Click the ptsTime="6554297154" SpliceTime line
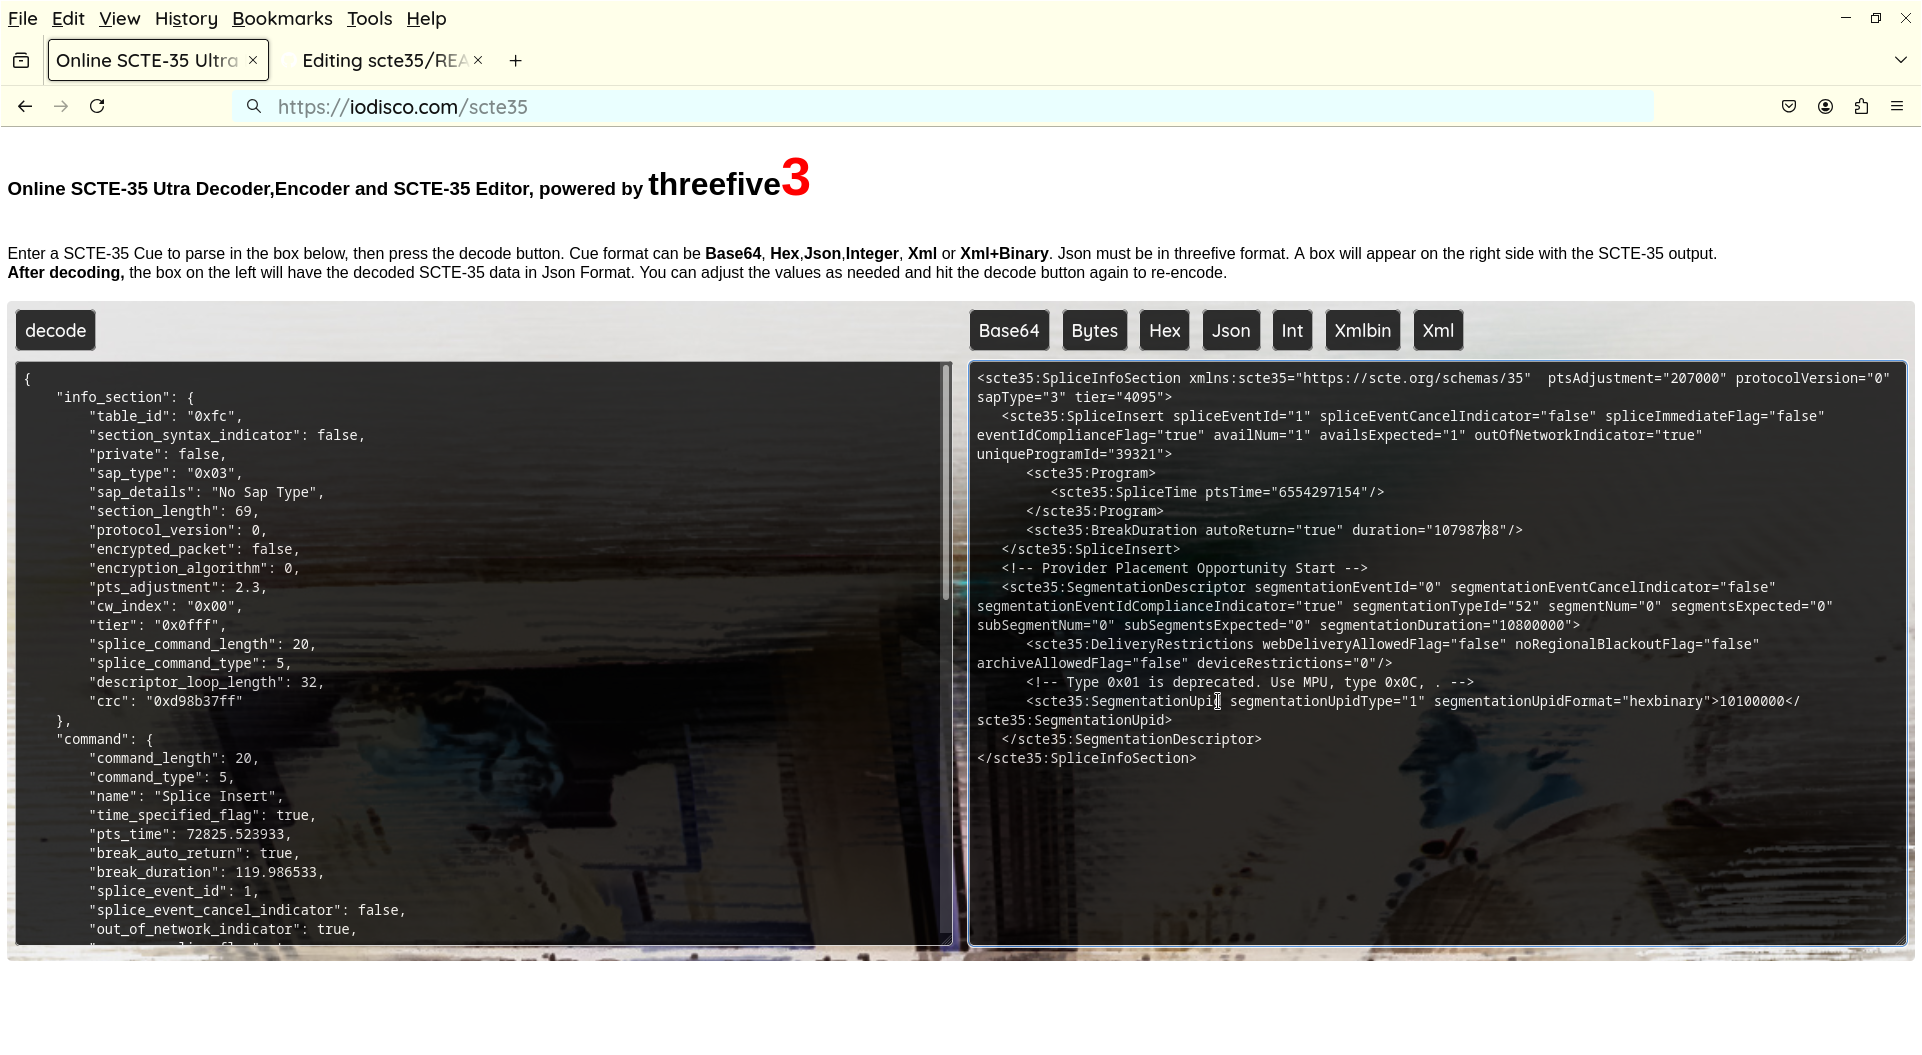Screen dimensions: 1922x1055 pos(1218,493)
